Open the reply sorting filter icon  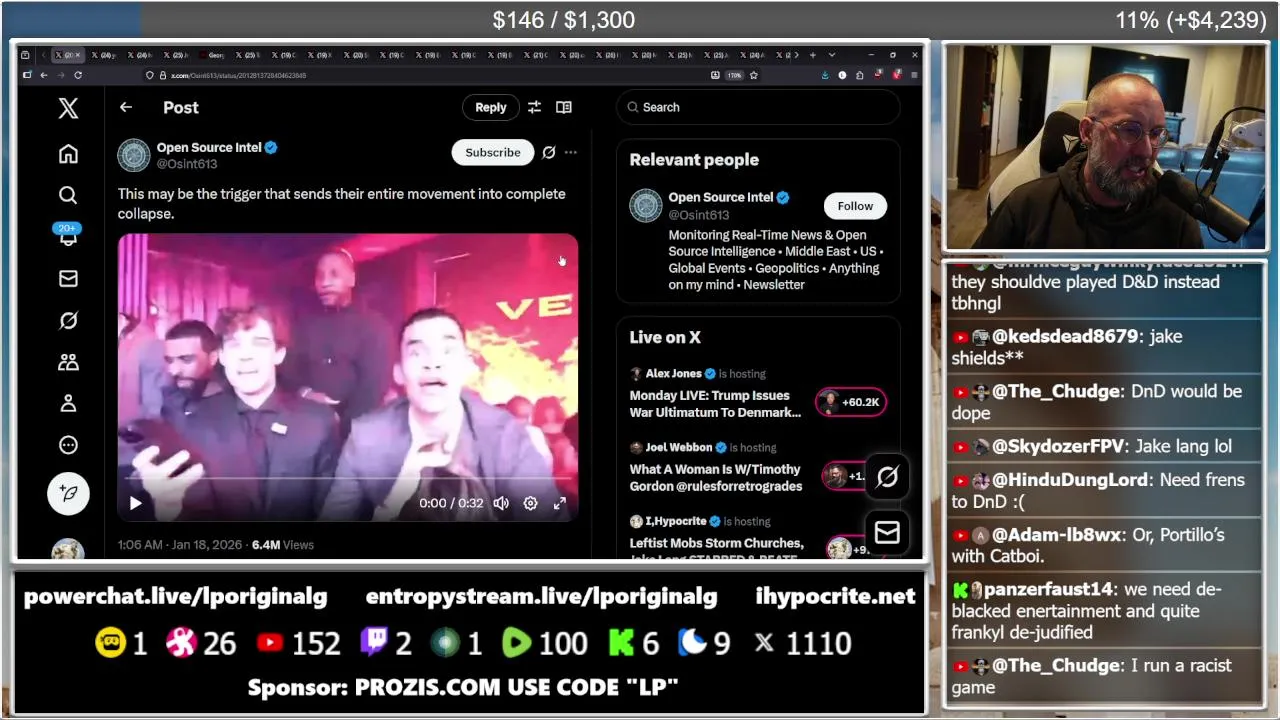click(534, 107)
